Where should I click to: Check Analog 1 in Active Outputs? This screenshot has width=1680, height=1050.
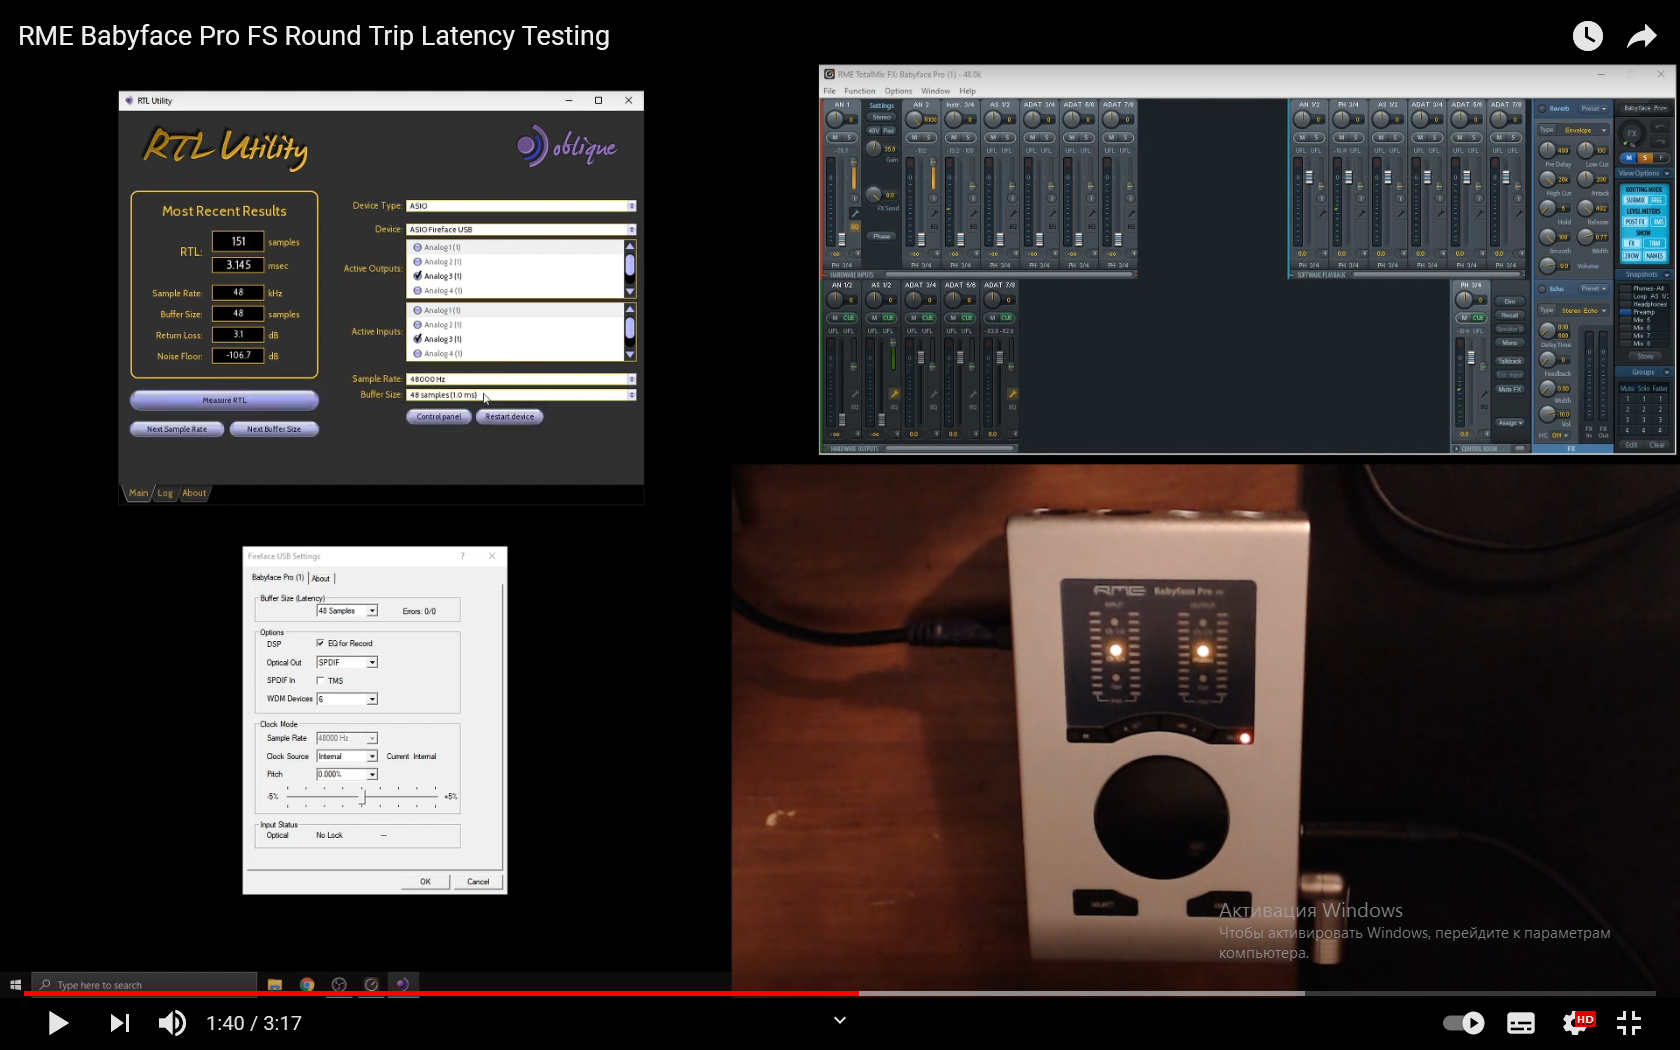pos(417,247)
